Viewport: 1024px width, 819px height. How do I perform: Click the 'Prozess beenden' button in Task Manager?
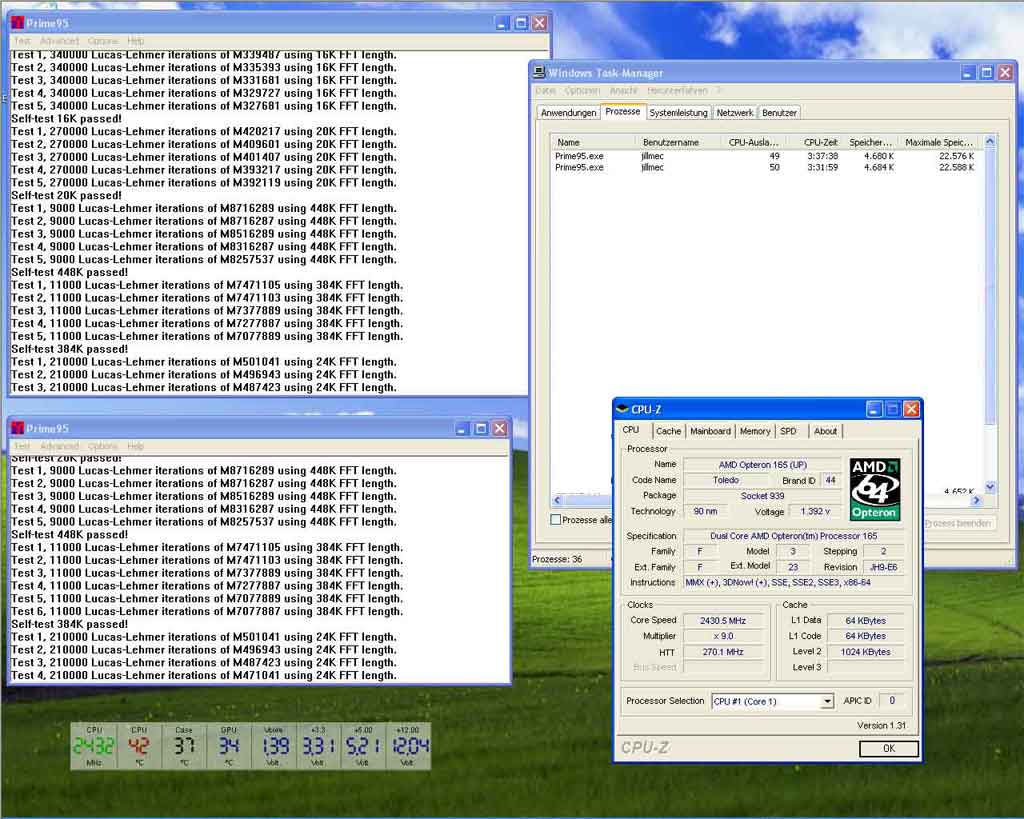pyautogui.click(x=958, y=523)
